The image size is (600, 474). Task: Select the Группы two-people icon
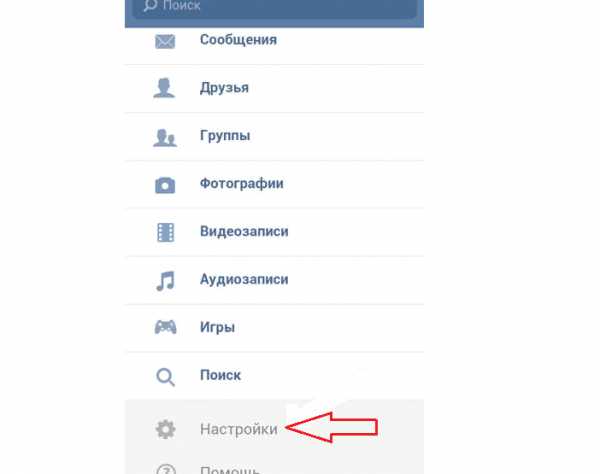pos(165,138)
